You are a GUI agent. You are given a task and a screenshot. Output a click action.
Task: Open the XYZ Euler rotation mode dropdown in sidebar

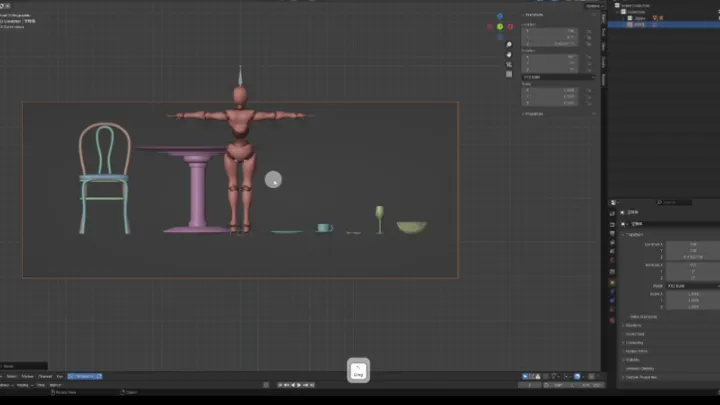click(x=558, y=77)
